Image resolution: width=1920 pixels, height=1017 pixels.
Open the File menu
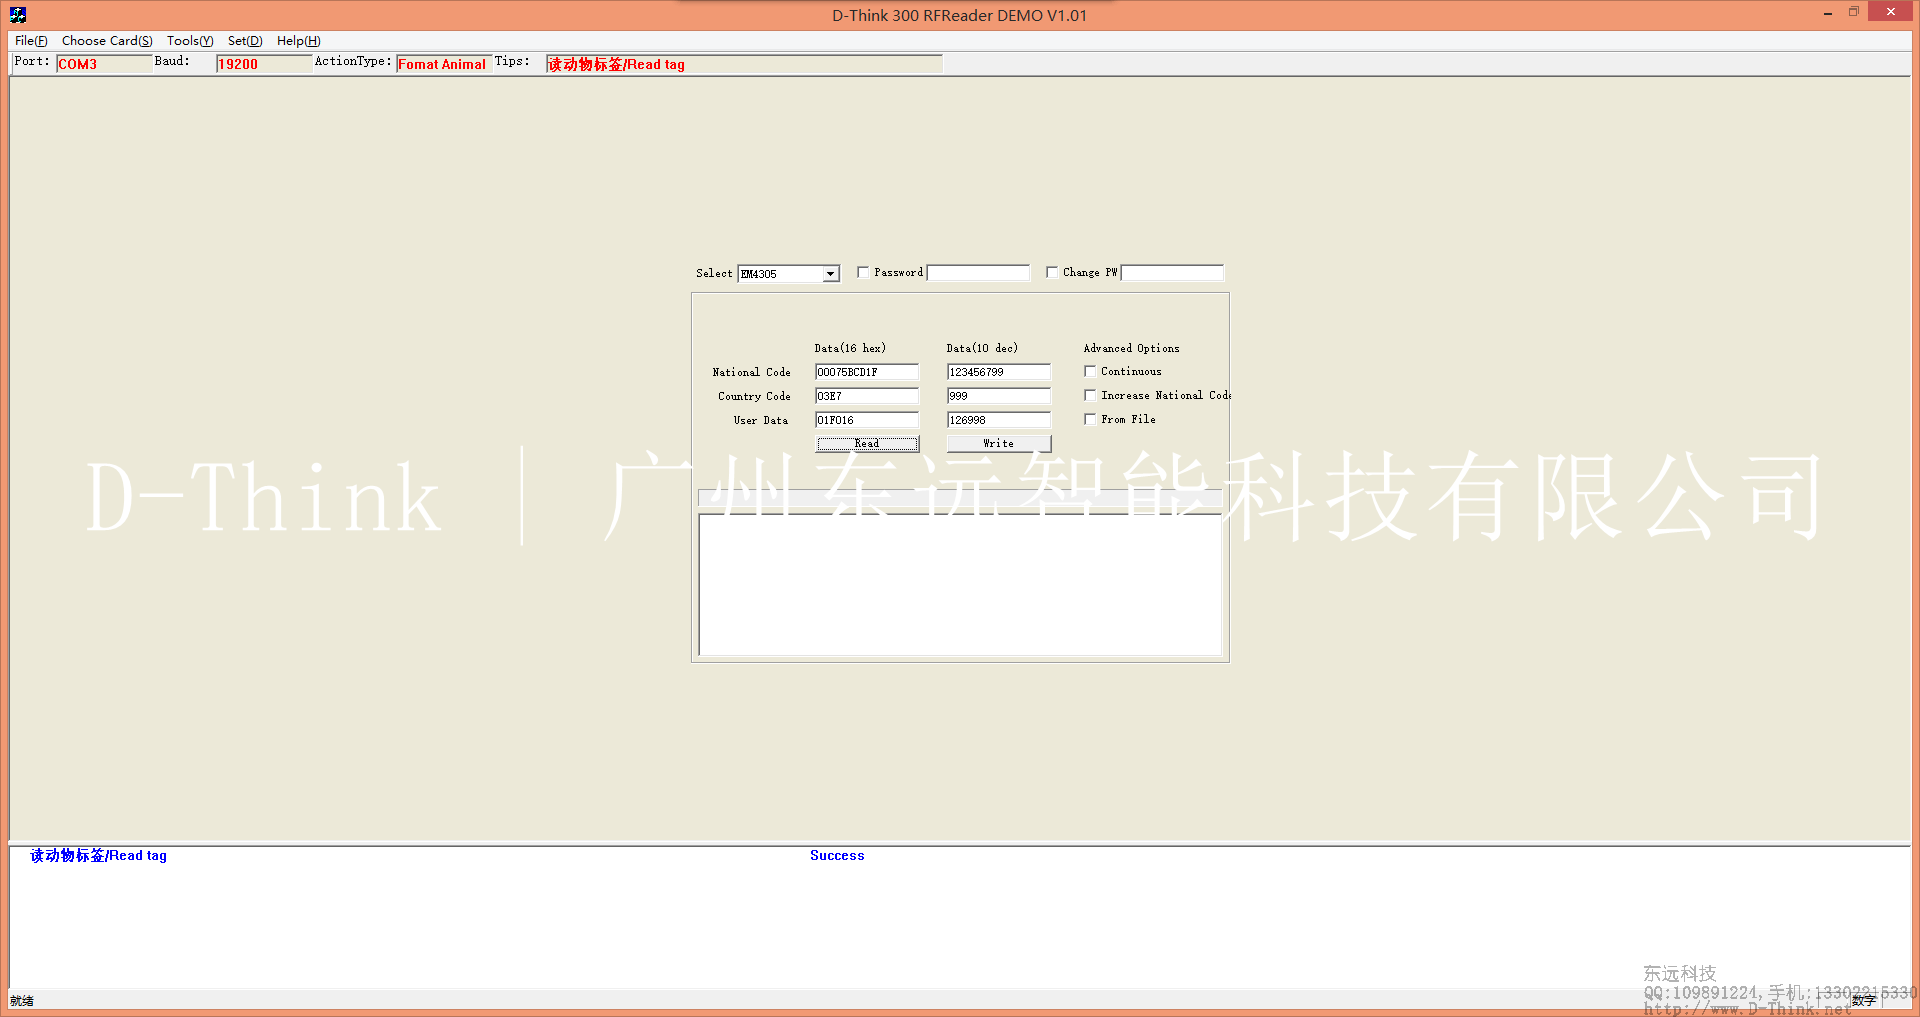[31, 41]
